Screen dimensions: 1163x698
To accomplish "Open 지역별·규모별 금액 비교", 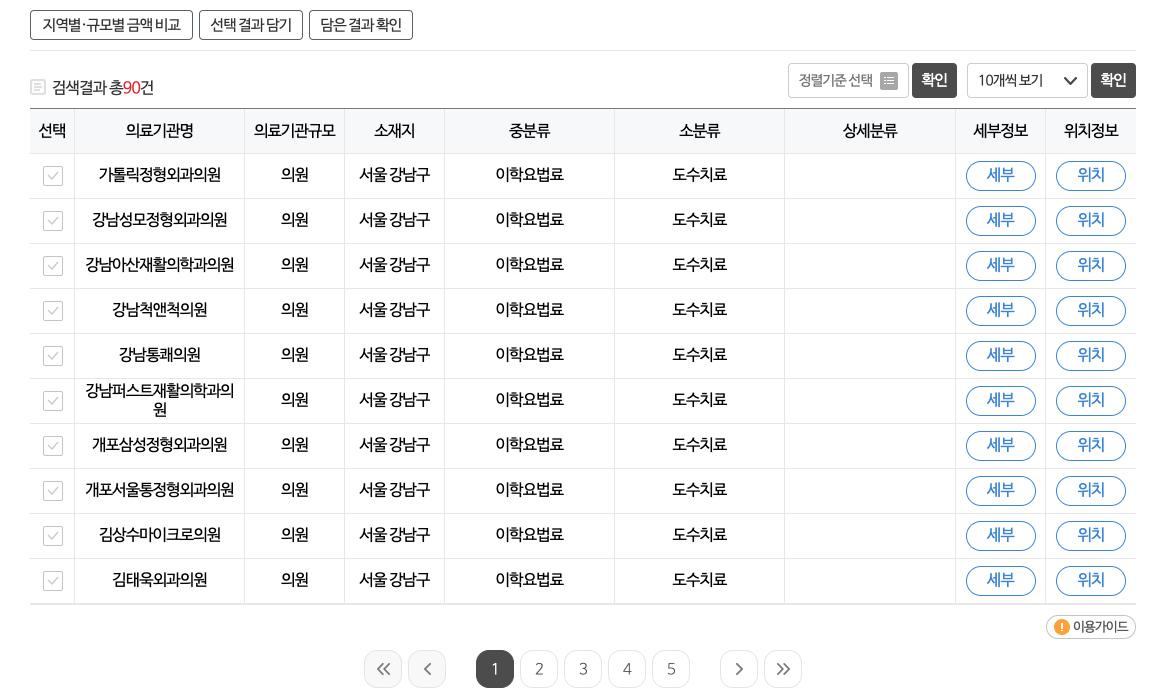I will pos(111,25).
